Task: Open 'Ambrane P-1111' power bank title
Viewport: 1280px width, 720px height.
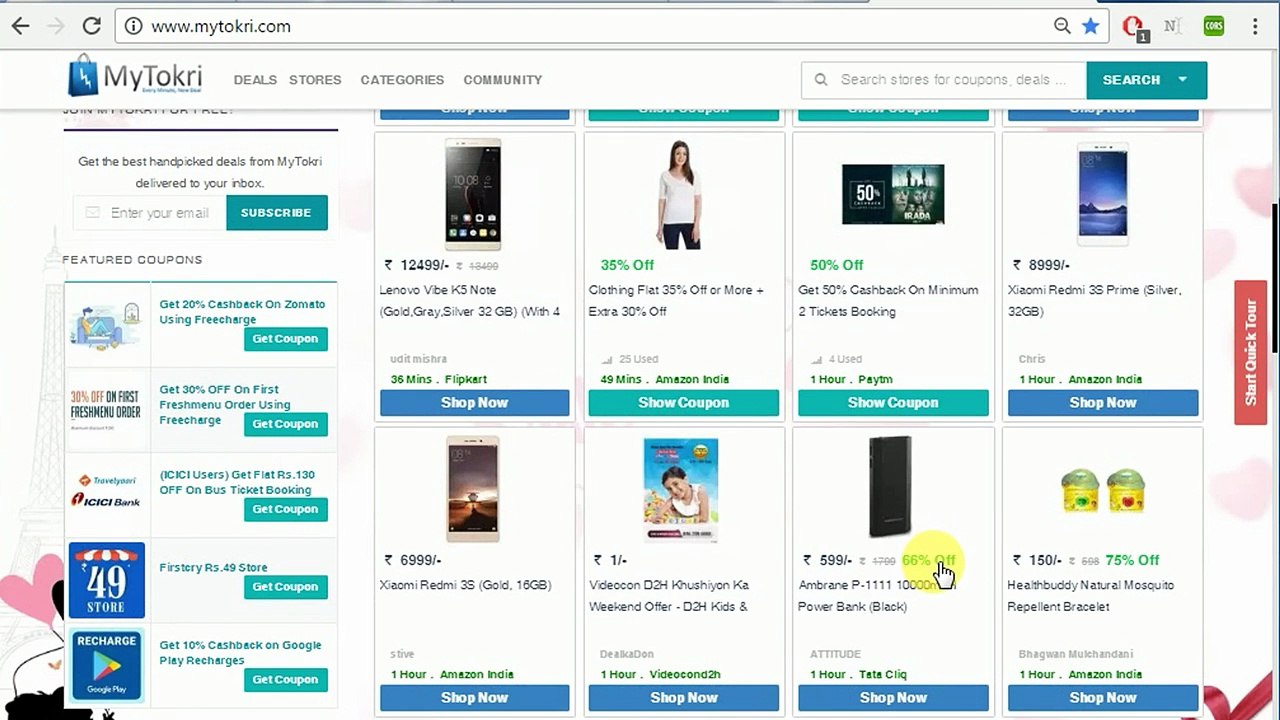Action: (x=877, y=596)
